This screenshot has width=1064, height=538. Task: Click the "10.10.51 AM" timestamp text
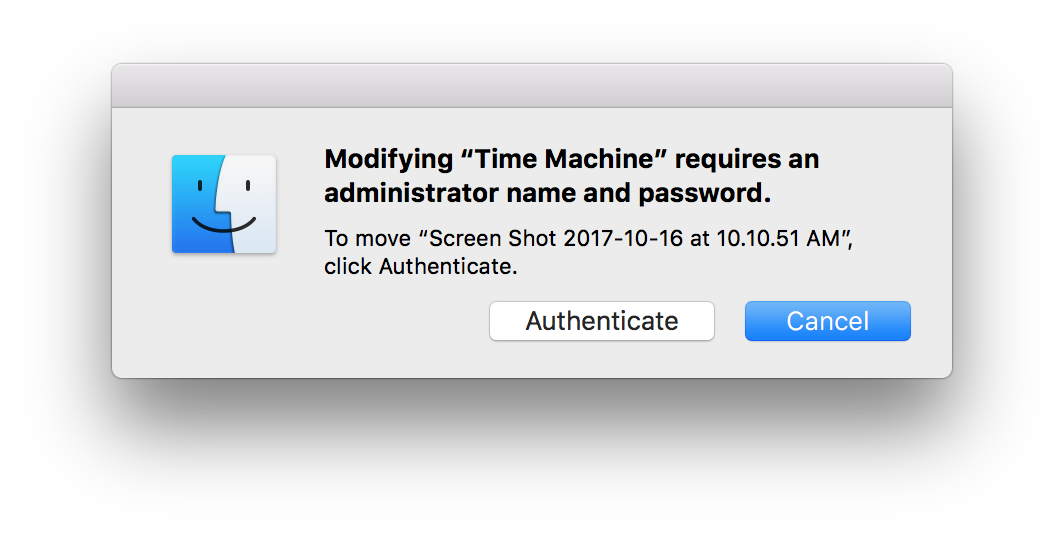[x=778, y=239]
